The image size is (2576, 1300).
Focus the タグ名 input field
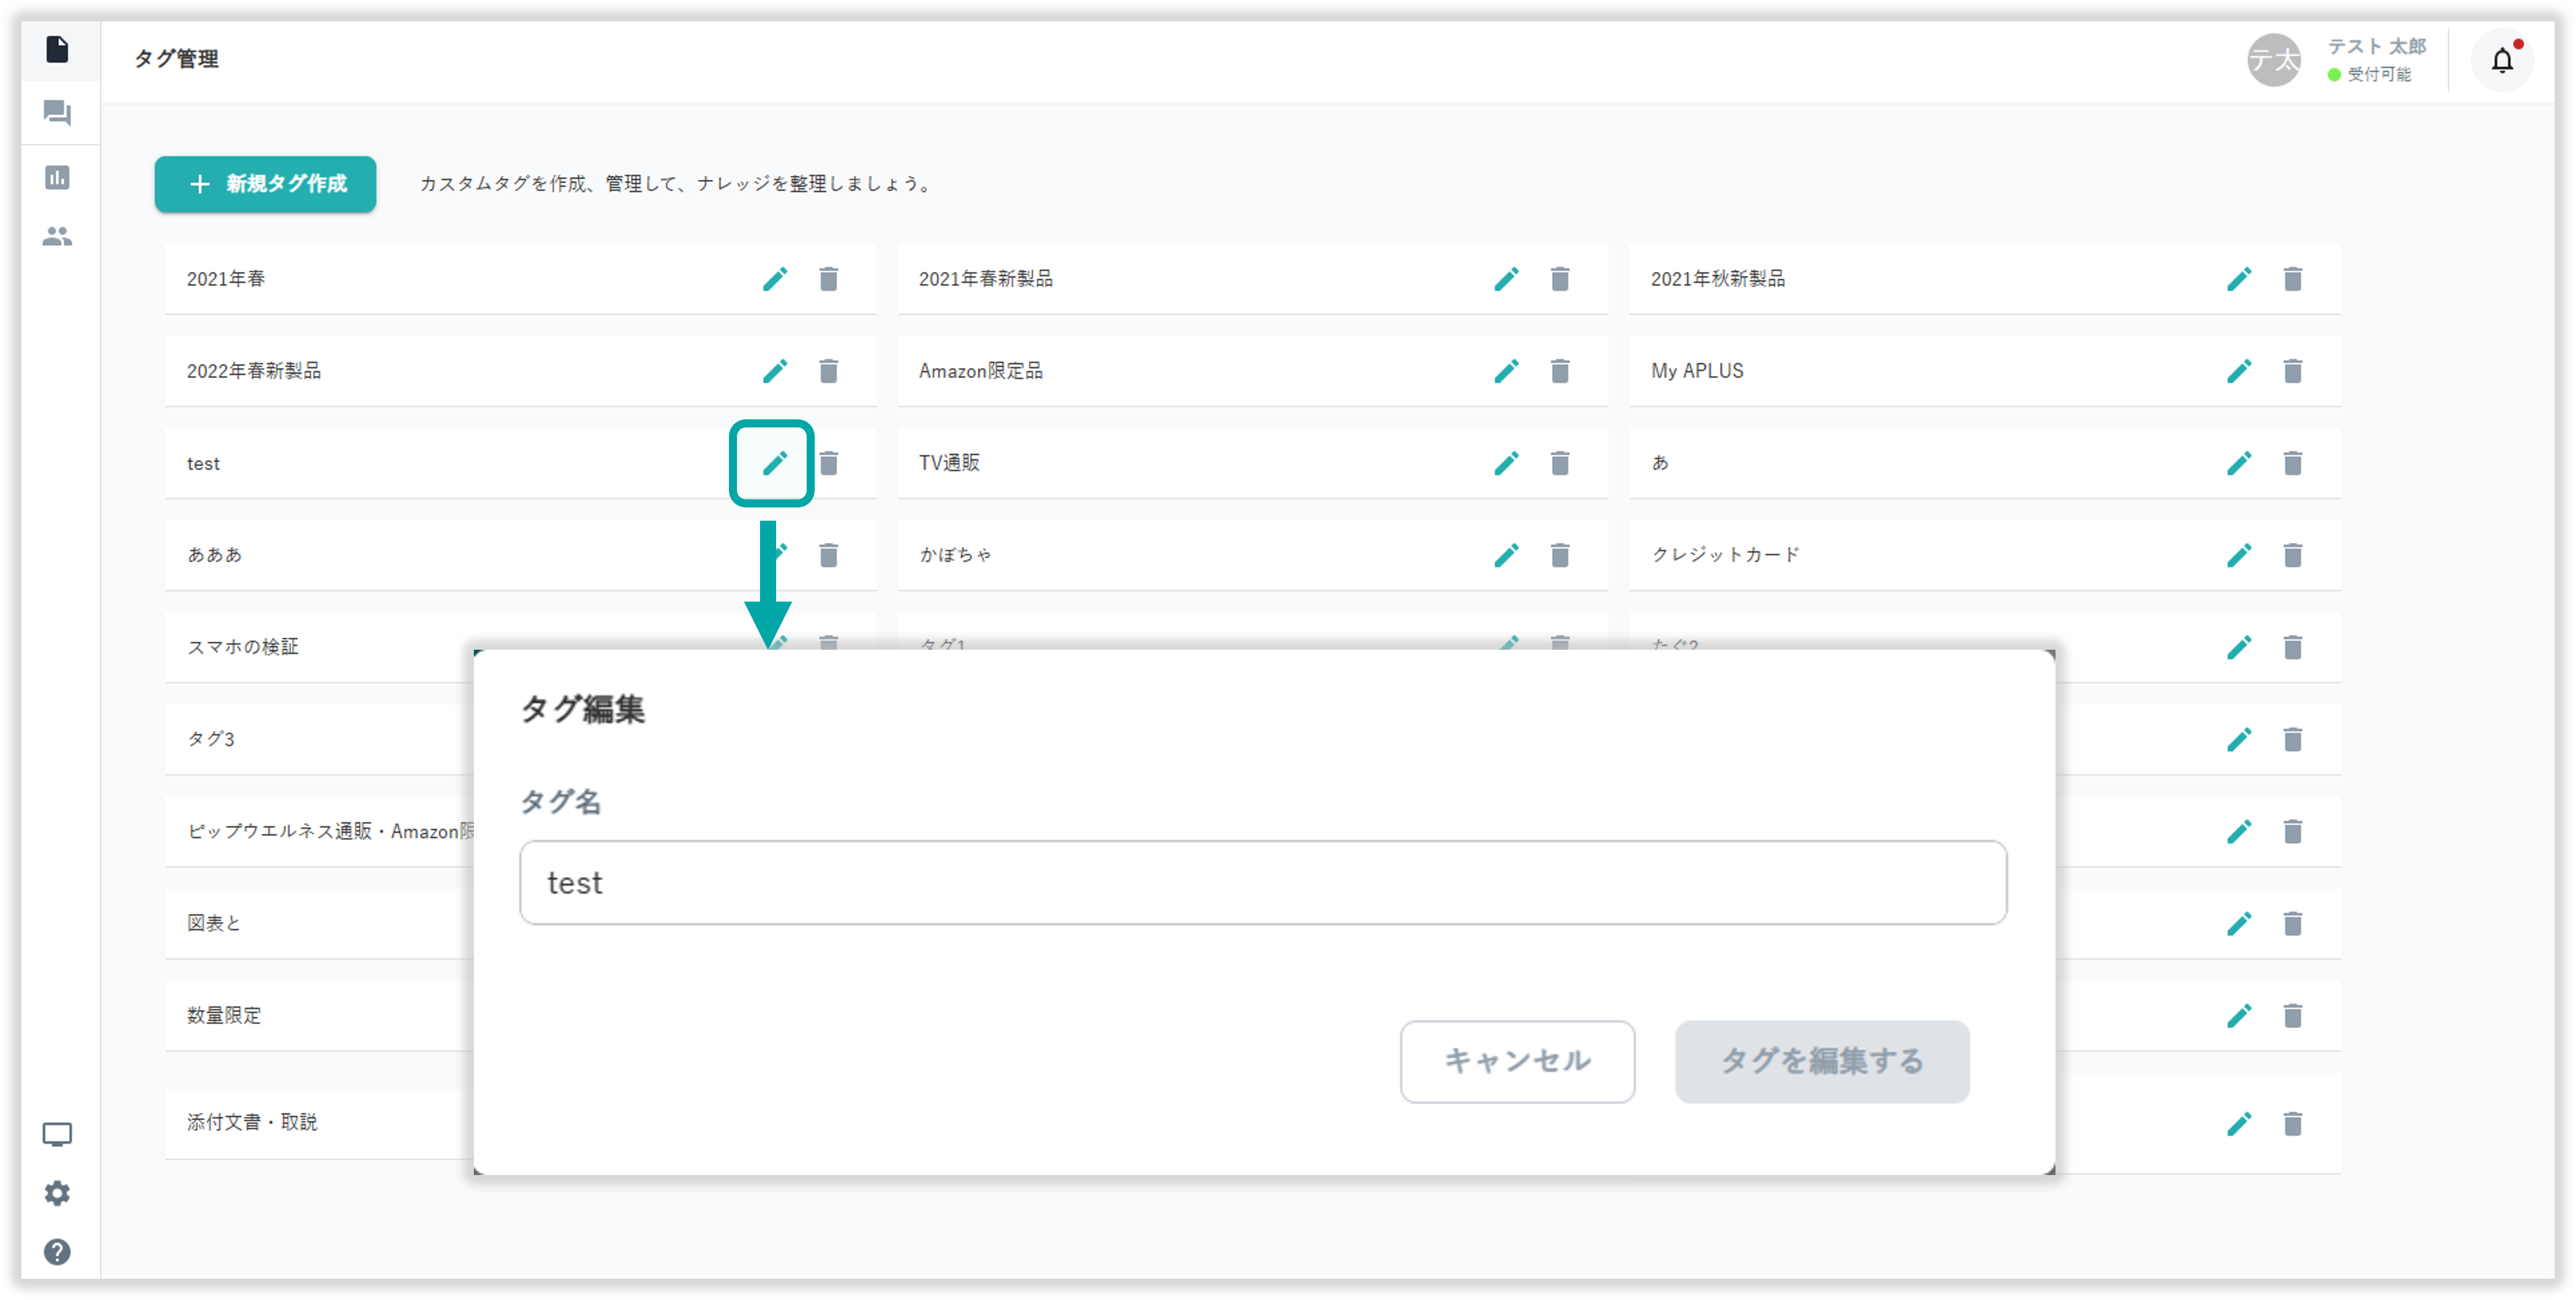coord(1262,882)
